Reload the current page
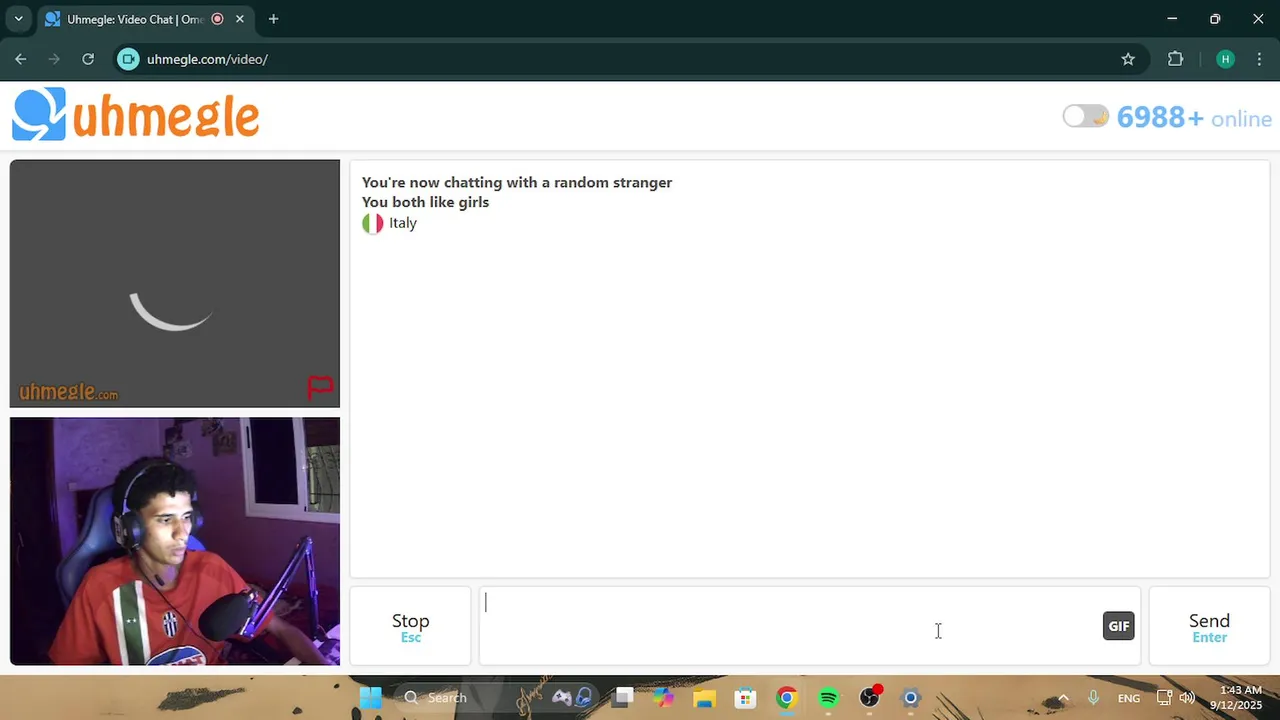Screen dimensions: 1280x720 click(88, 59)
